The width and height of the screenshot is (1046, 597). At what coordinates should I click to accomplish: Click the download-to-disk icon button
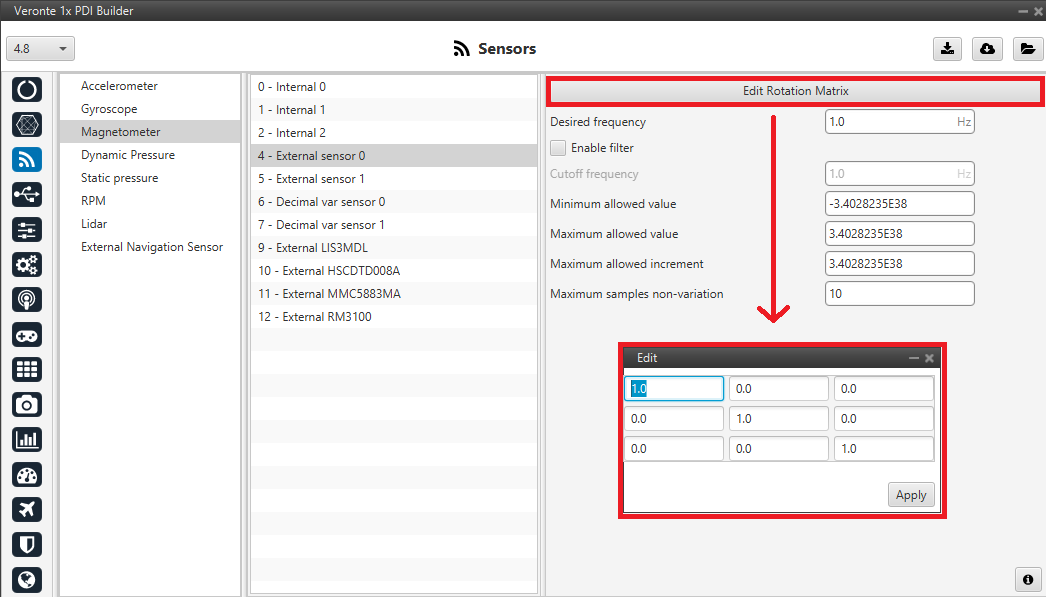947,49
